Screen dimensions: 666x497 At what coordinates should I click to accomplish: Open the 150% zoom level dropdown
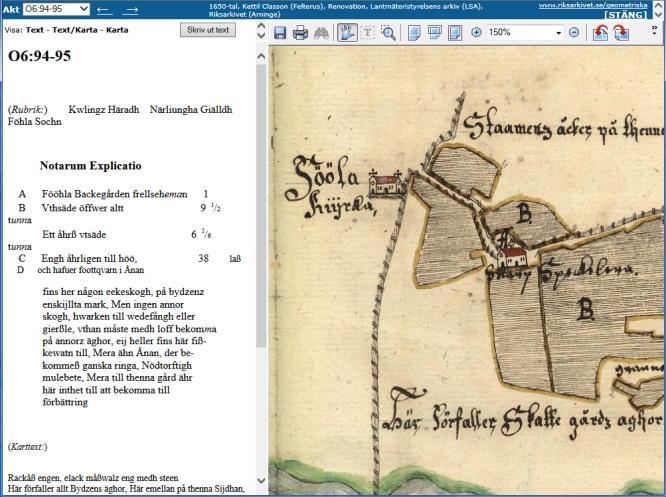(559, 33)
